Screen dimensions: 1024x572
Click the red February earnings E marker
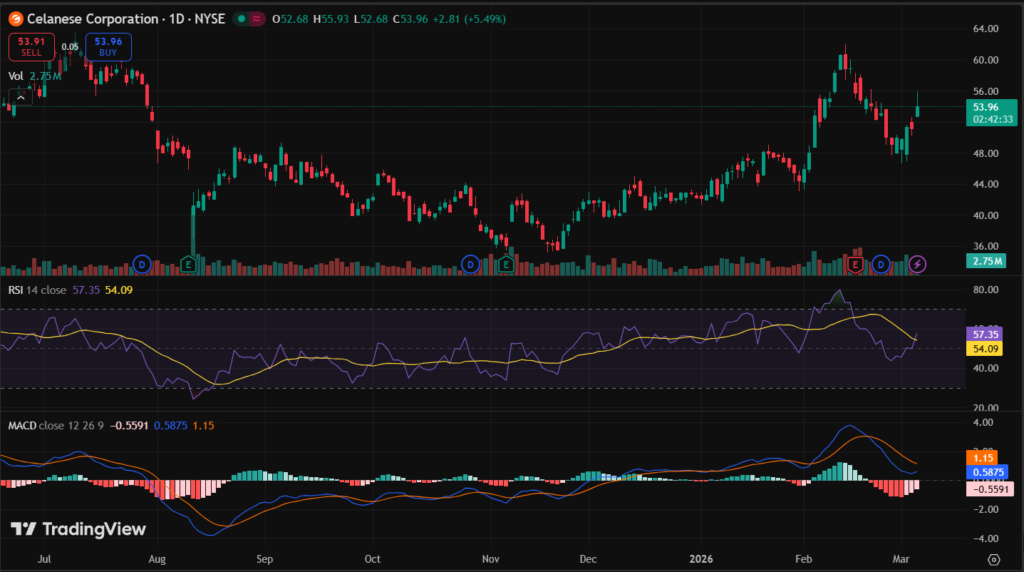pyautogui.click(x=855, y=264)
